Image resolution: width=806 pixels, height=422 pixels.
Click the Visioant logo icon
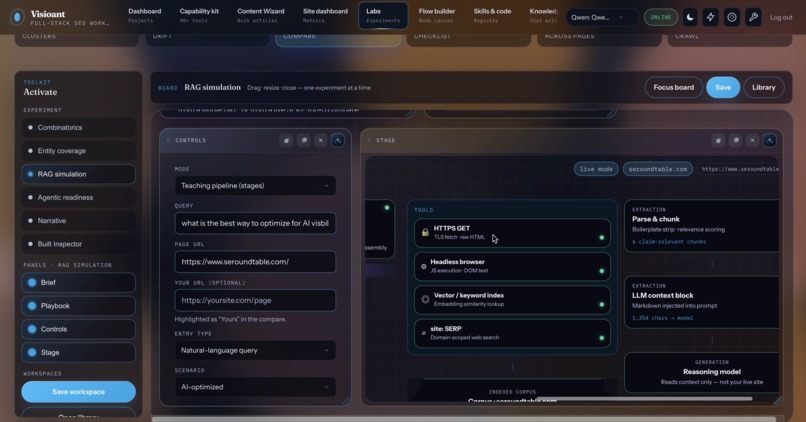(x=17, y=17)
